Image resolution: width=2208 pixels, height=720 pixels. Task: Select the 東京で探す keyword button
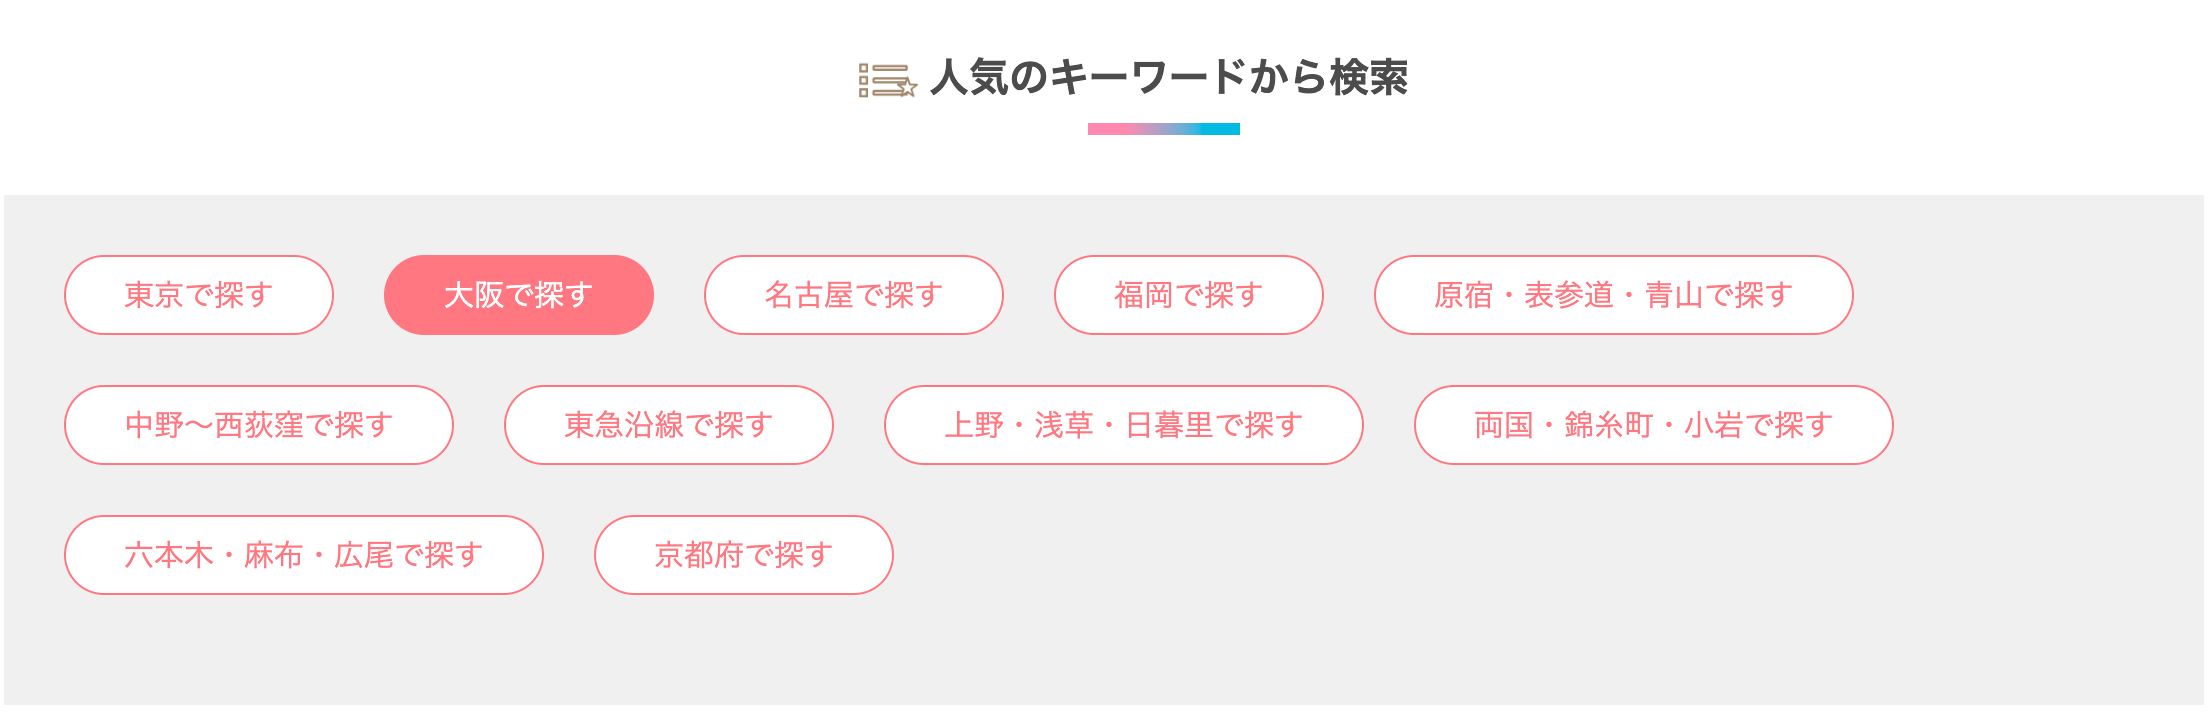point(199,295)
